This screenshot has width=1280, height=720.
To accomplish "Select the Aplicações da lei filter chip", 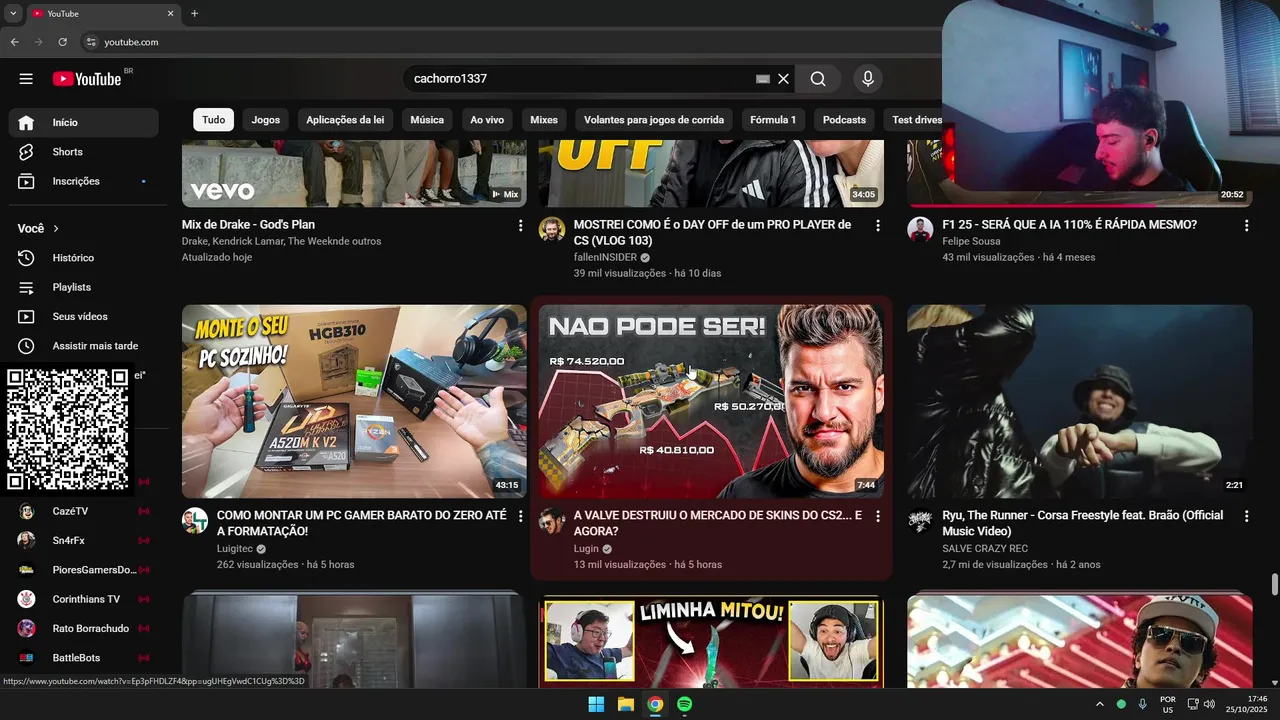I will coord(345,120).
